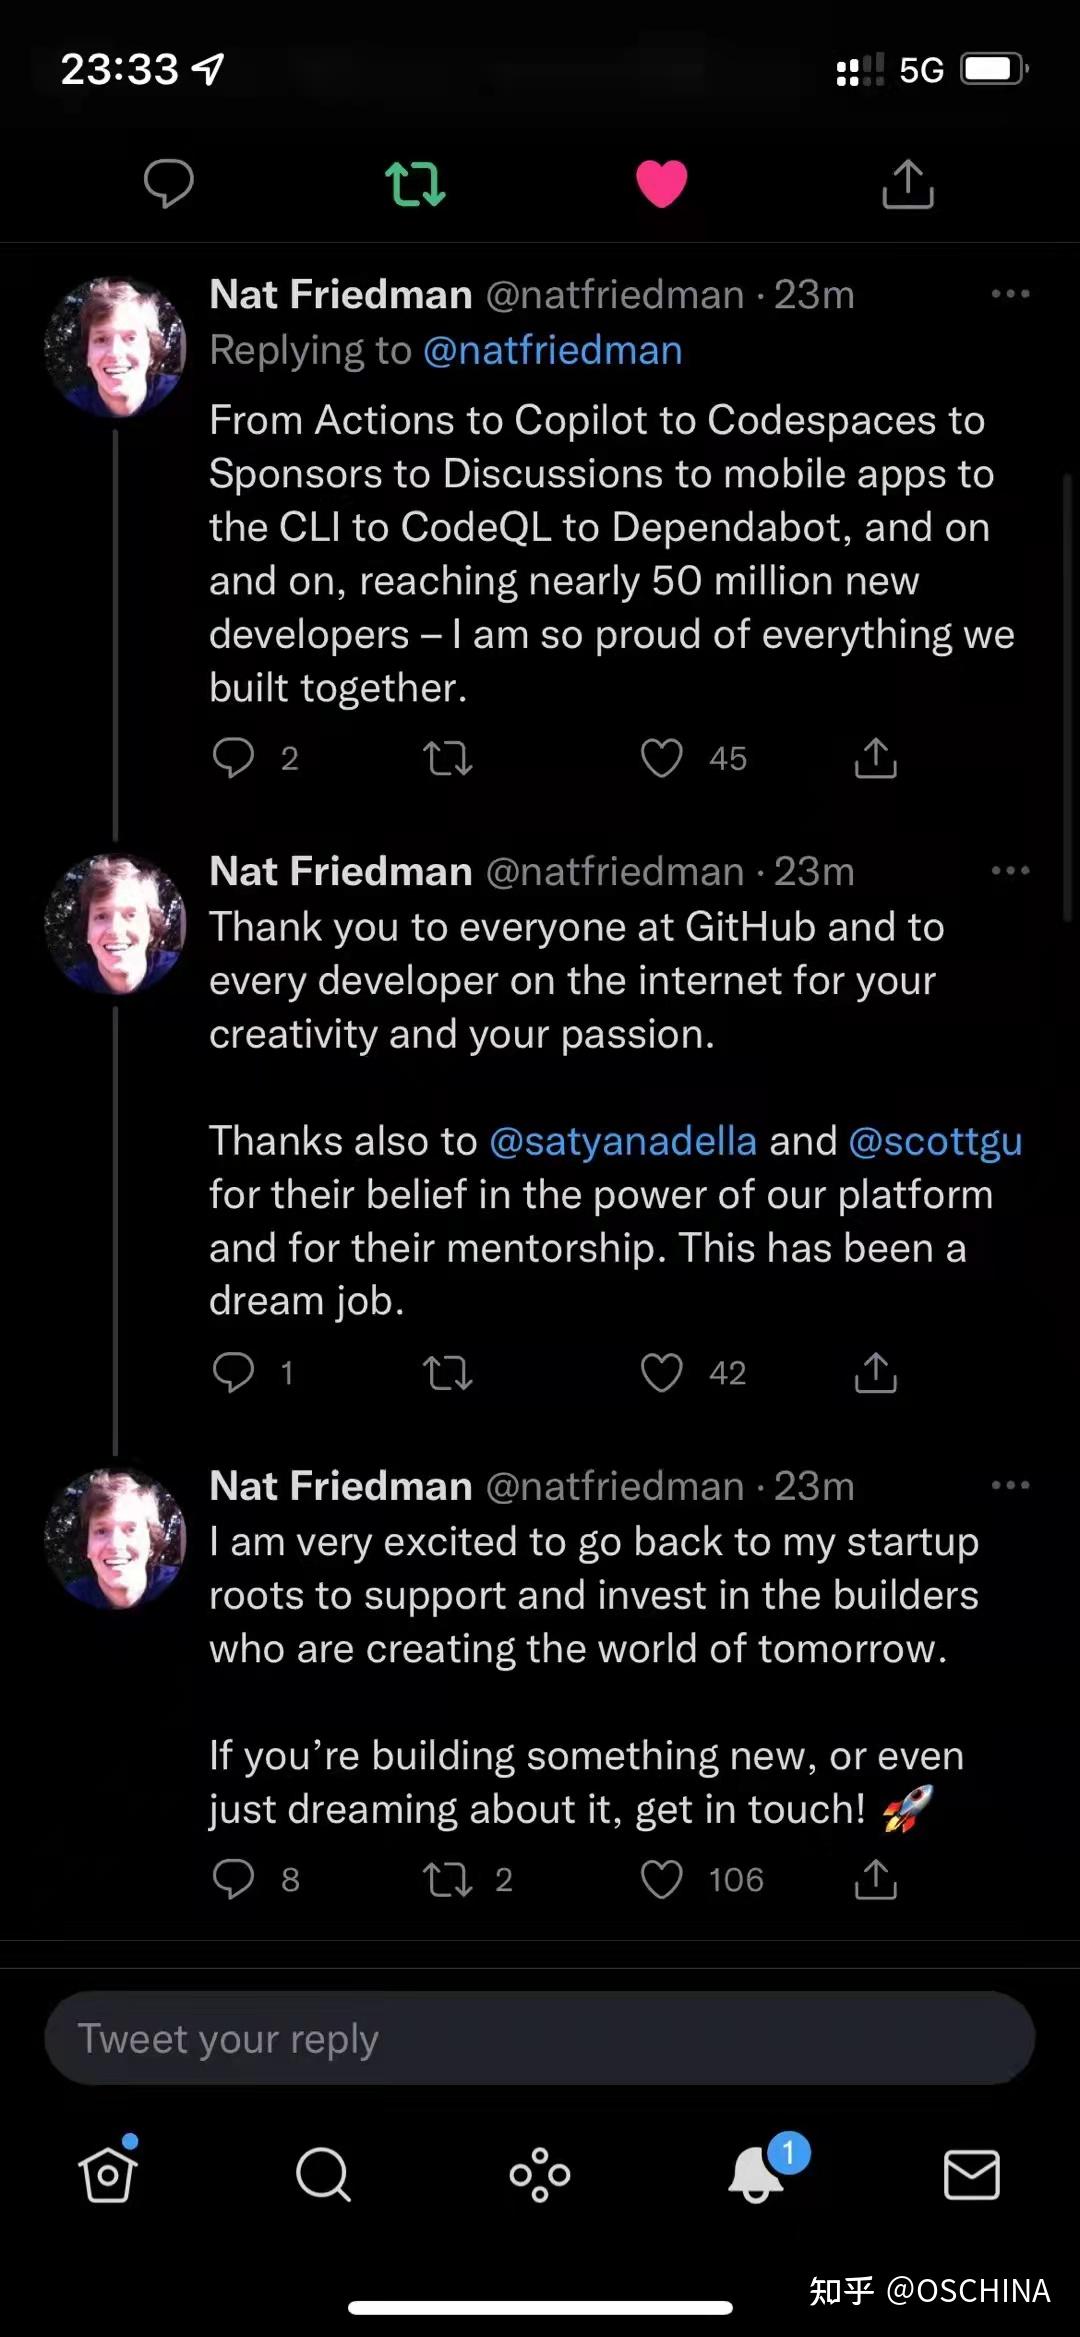Tap the 'Tweet your reply' field
The width and height of the screenshot is (1080, 2337).
point(540,2037)
